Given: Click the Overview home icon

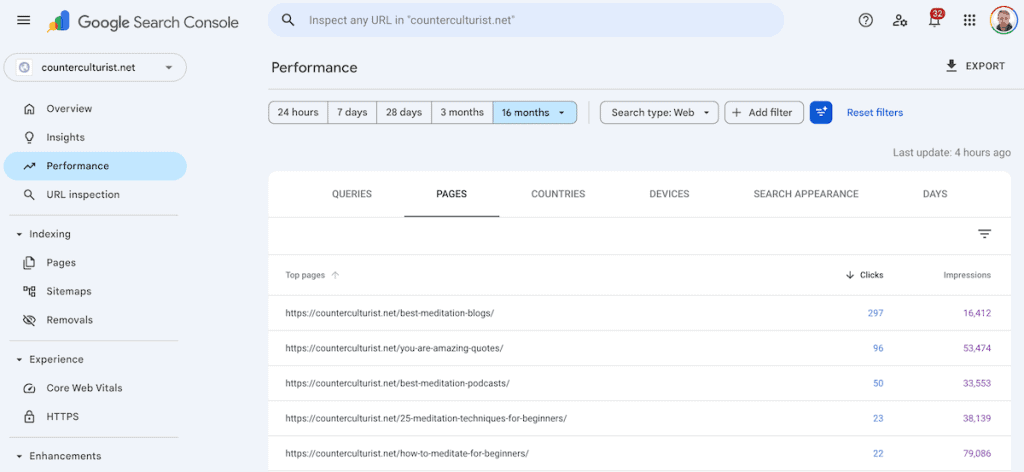Looking at the screenshot, I should click(29, 108).
